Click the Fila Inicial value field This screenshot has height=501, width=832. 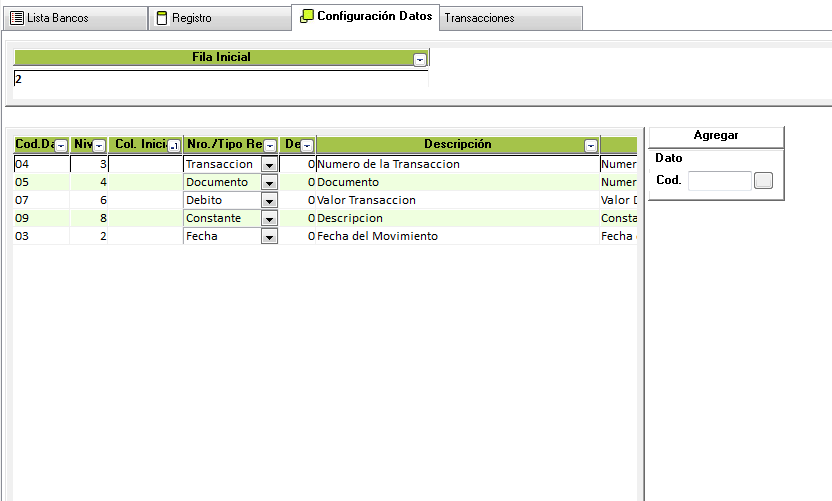coord(221,79)
